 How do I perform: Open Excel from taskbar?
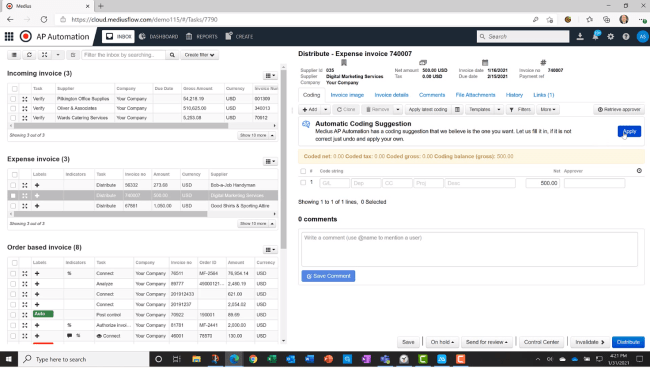click(x=272, y=359)
